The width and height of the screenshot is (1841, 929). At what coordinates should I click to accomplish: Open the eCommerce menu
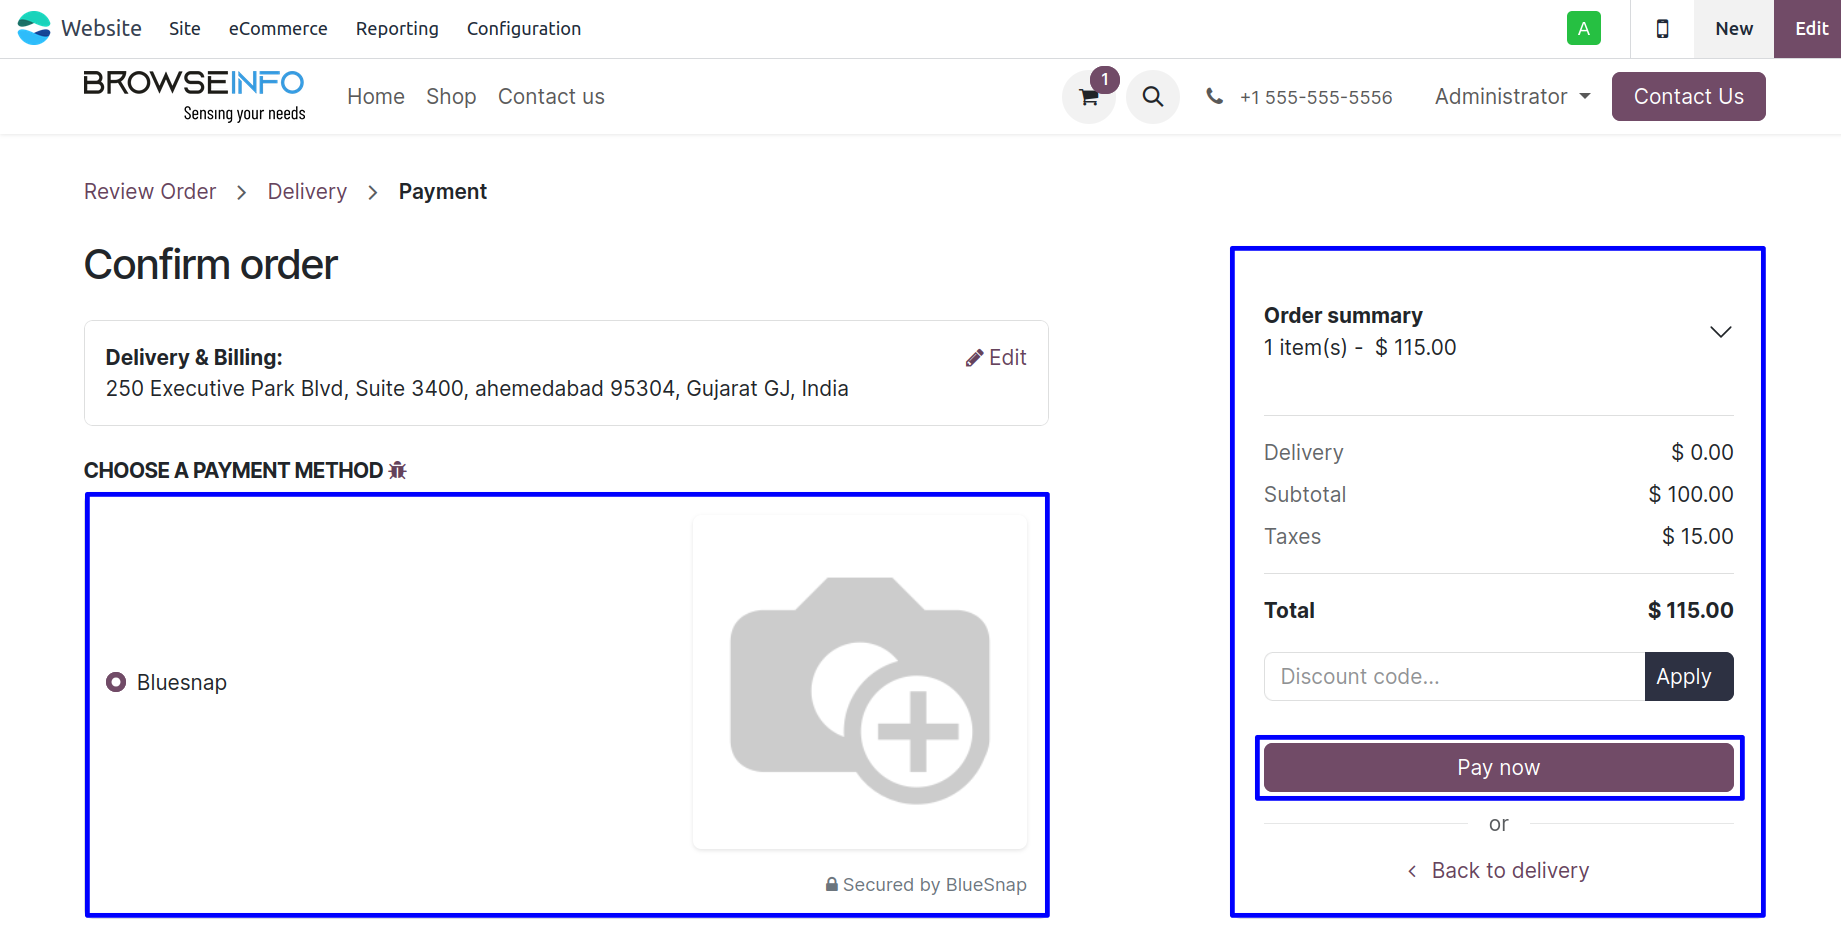[x=278, y=29]
